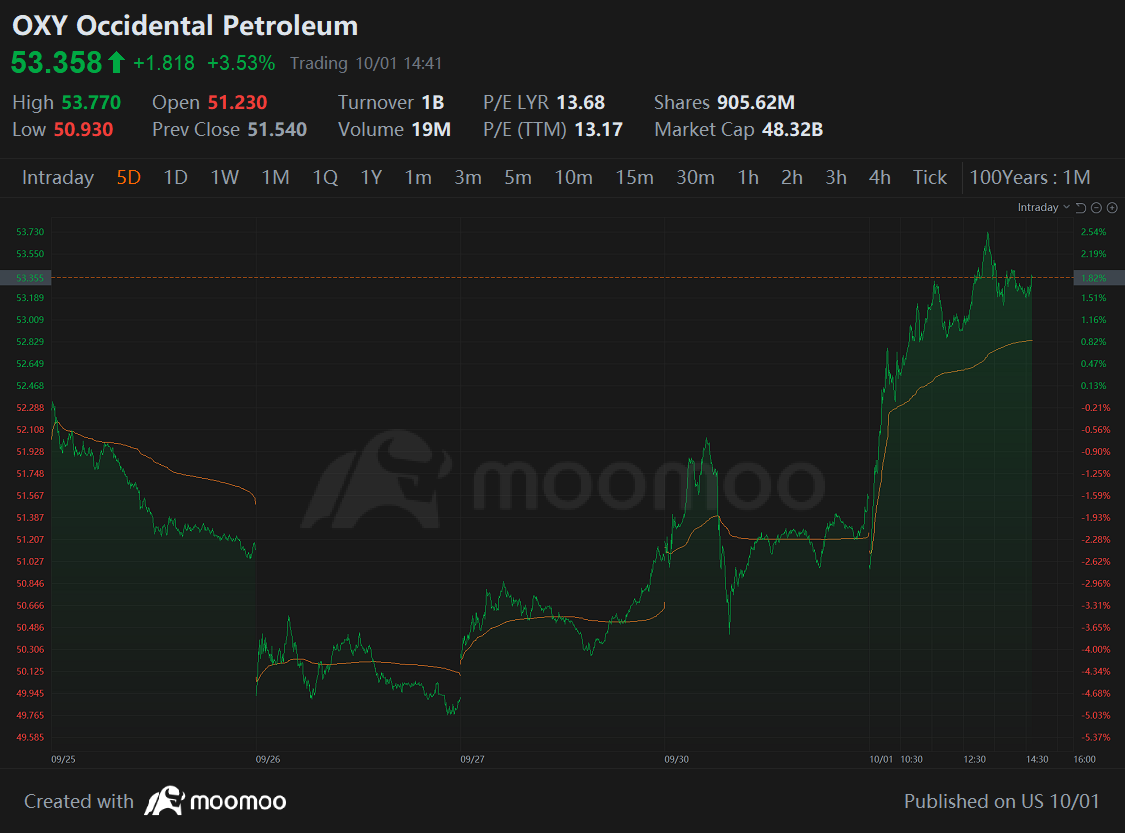Click the 09/25 date label on x-axis
The image size is (1125, 833).
pos(63,759)
